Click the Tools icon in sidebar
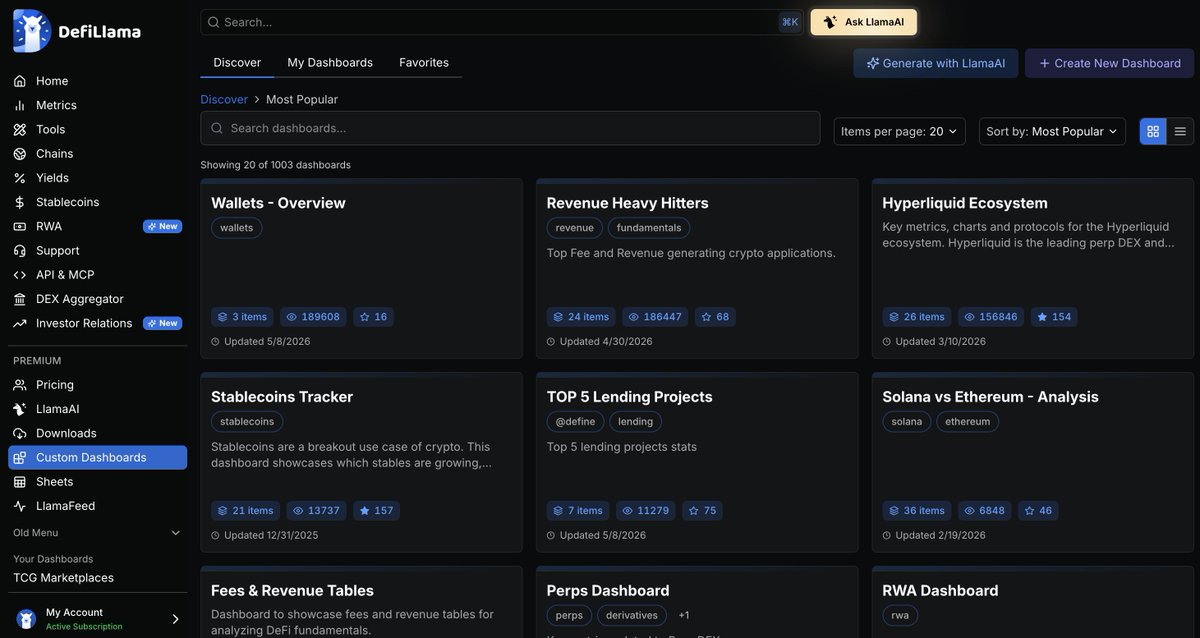Viewport: 1200px width, 638px height. pyautogui.click(x=20, y=129)
